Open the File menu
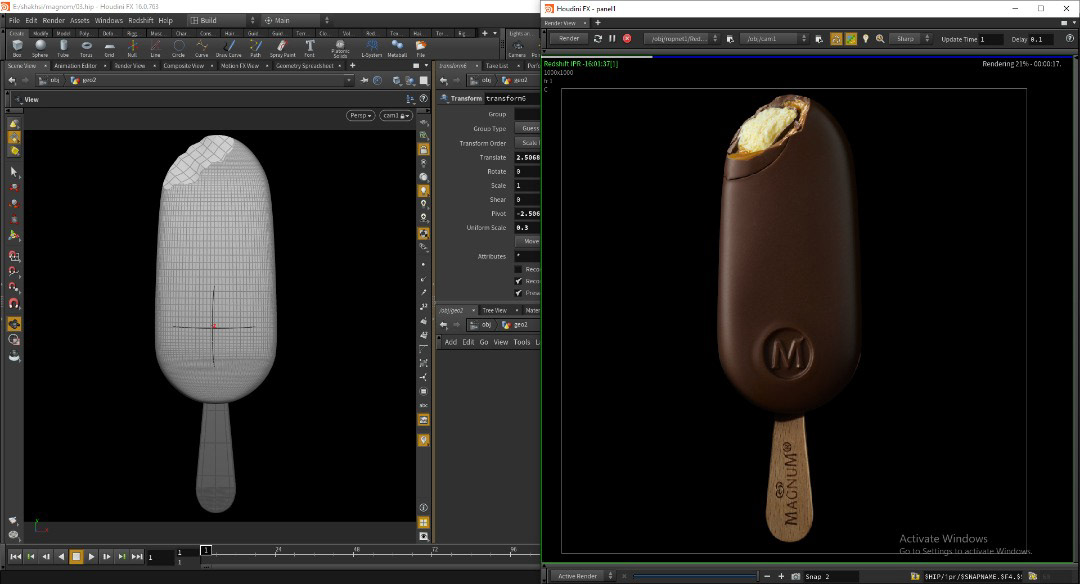The width and height of the screenshot is (1080, 584). click(14, 21)
